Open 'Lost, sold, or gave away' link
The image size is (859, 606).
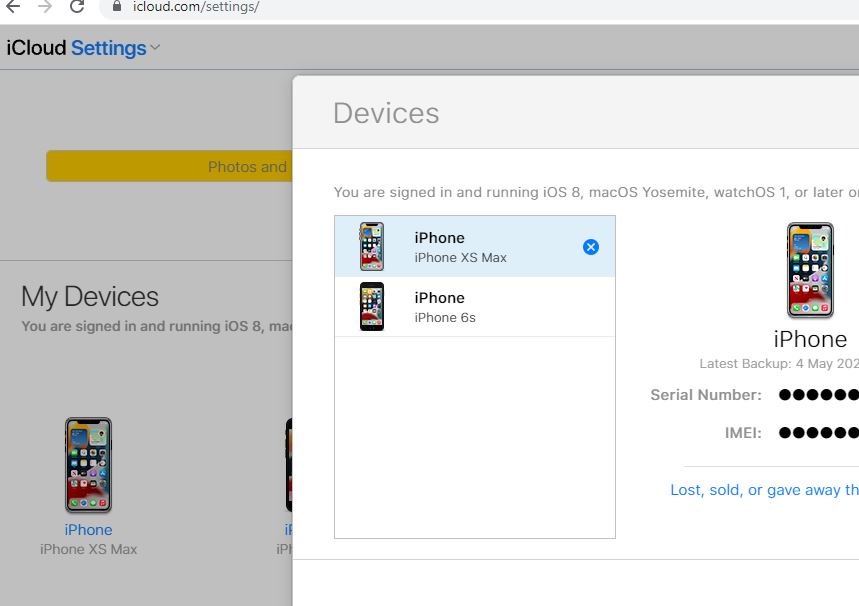(764, 490)
